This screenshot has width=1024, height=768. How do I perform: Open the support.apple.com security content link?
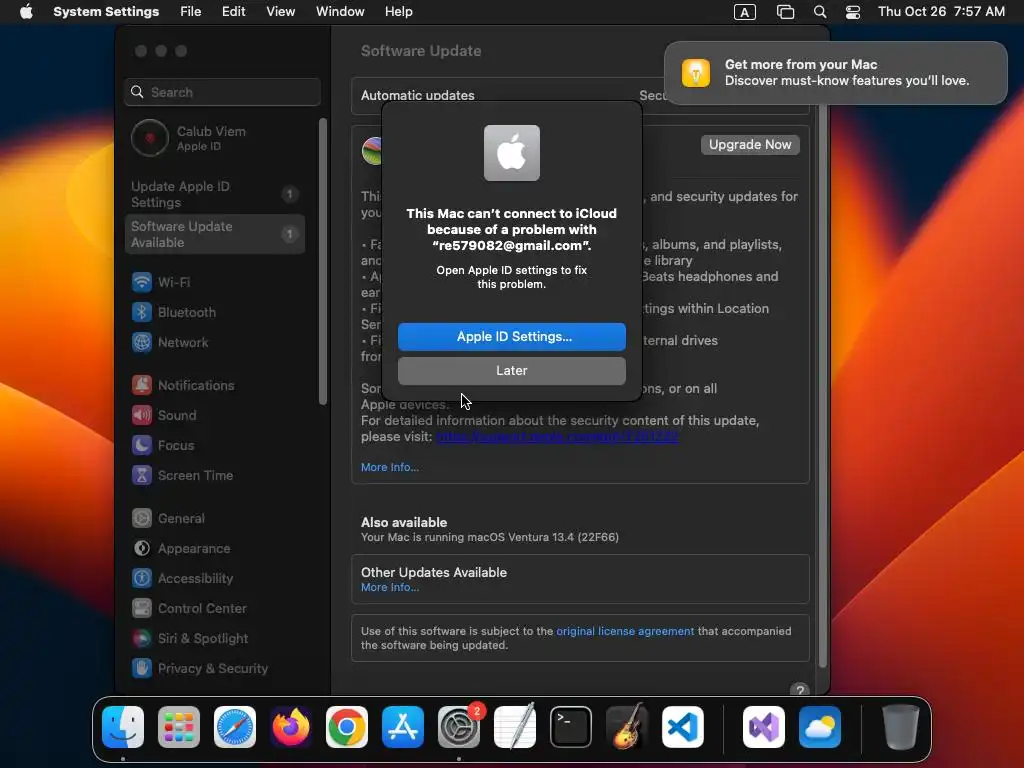click(557, 437)
